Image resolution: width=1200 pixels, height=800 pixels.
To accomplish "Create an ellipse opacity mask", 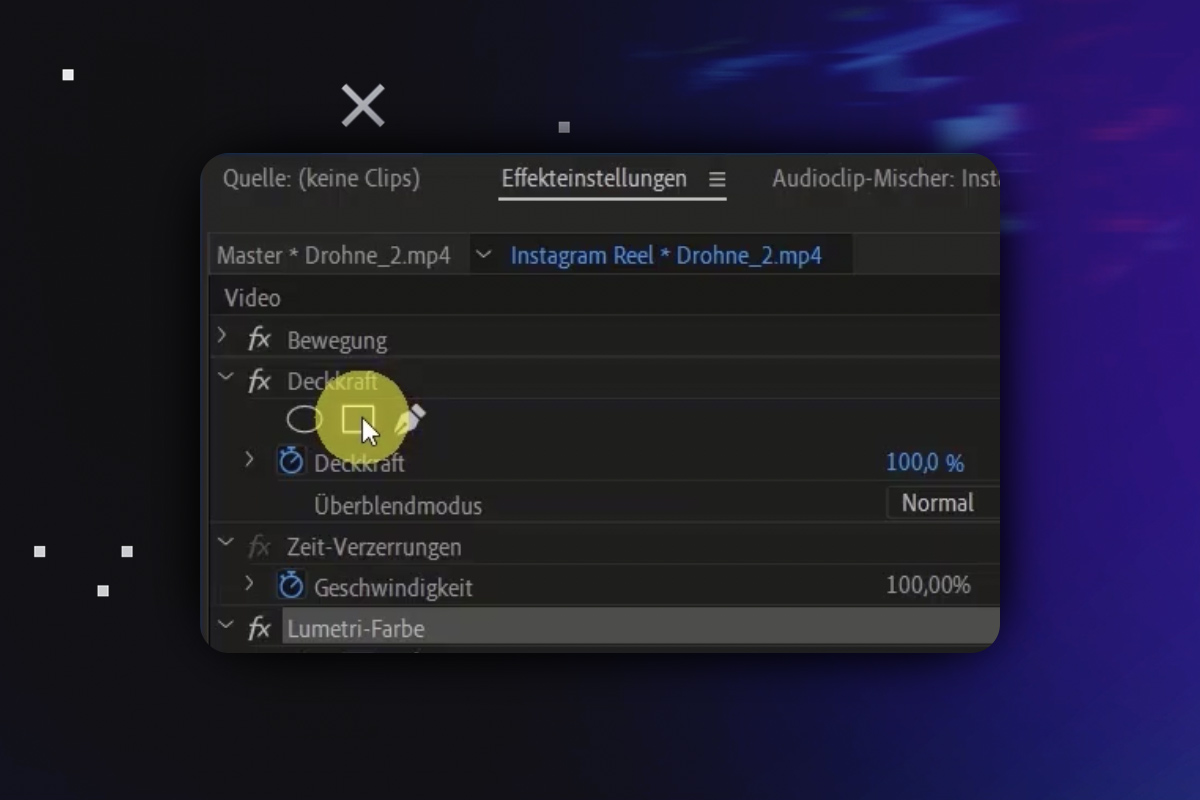I will (x=304, y=419).
